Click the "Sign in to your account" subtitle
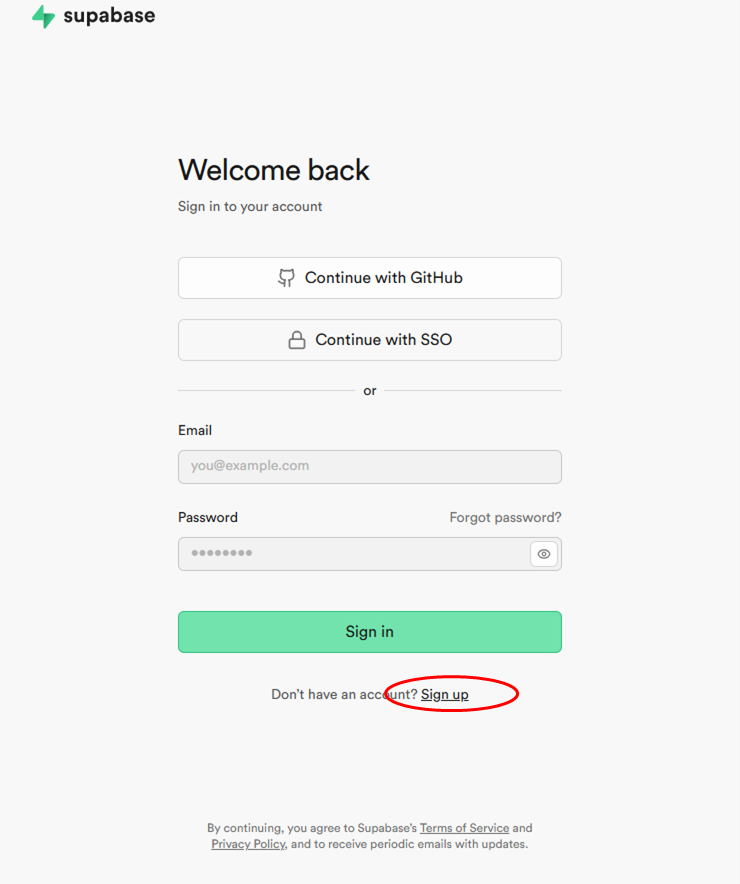This screenshot has width=740, height=884. pyautogui.click(x=250, y=207)
